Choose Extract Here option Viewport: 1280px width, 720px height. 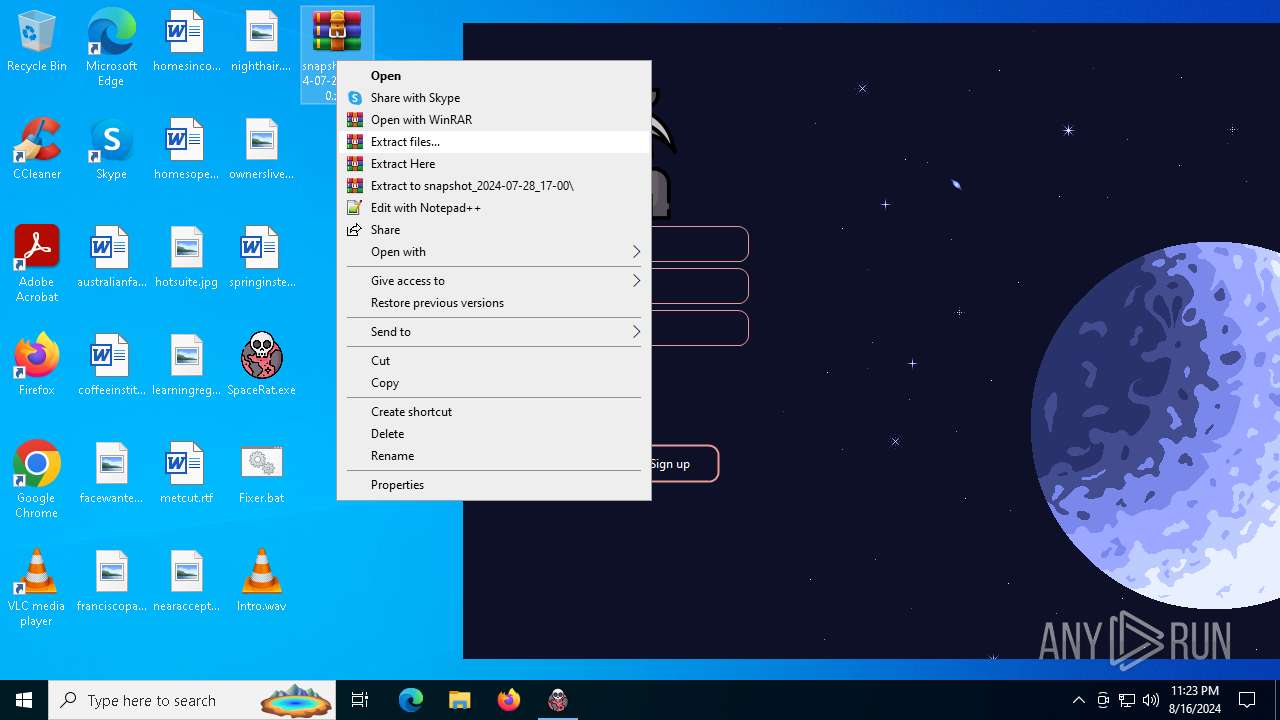(x=494, y=164)
